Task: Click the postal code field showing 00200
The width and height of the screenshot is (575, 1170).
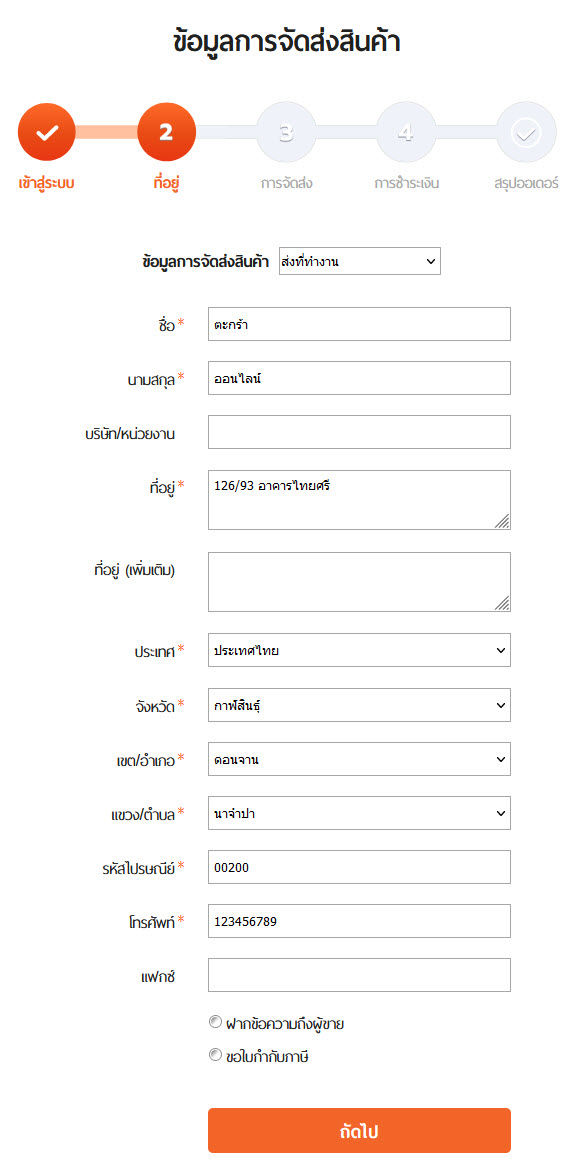Action: click(359, 867)
